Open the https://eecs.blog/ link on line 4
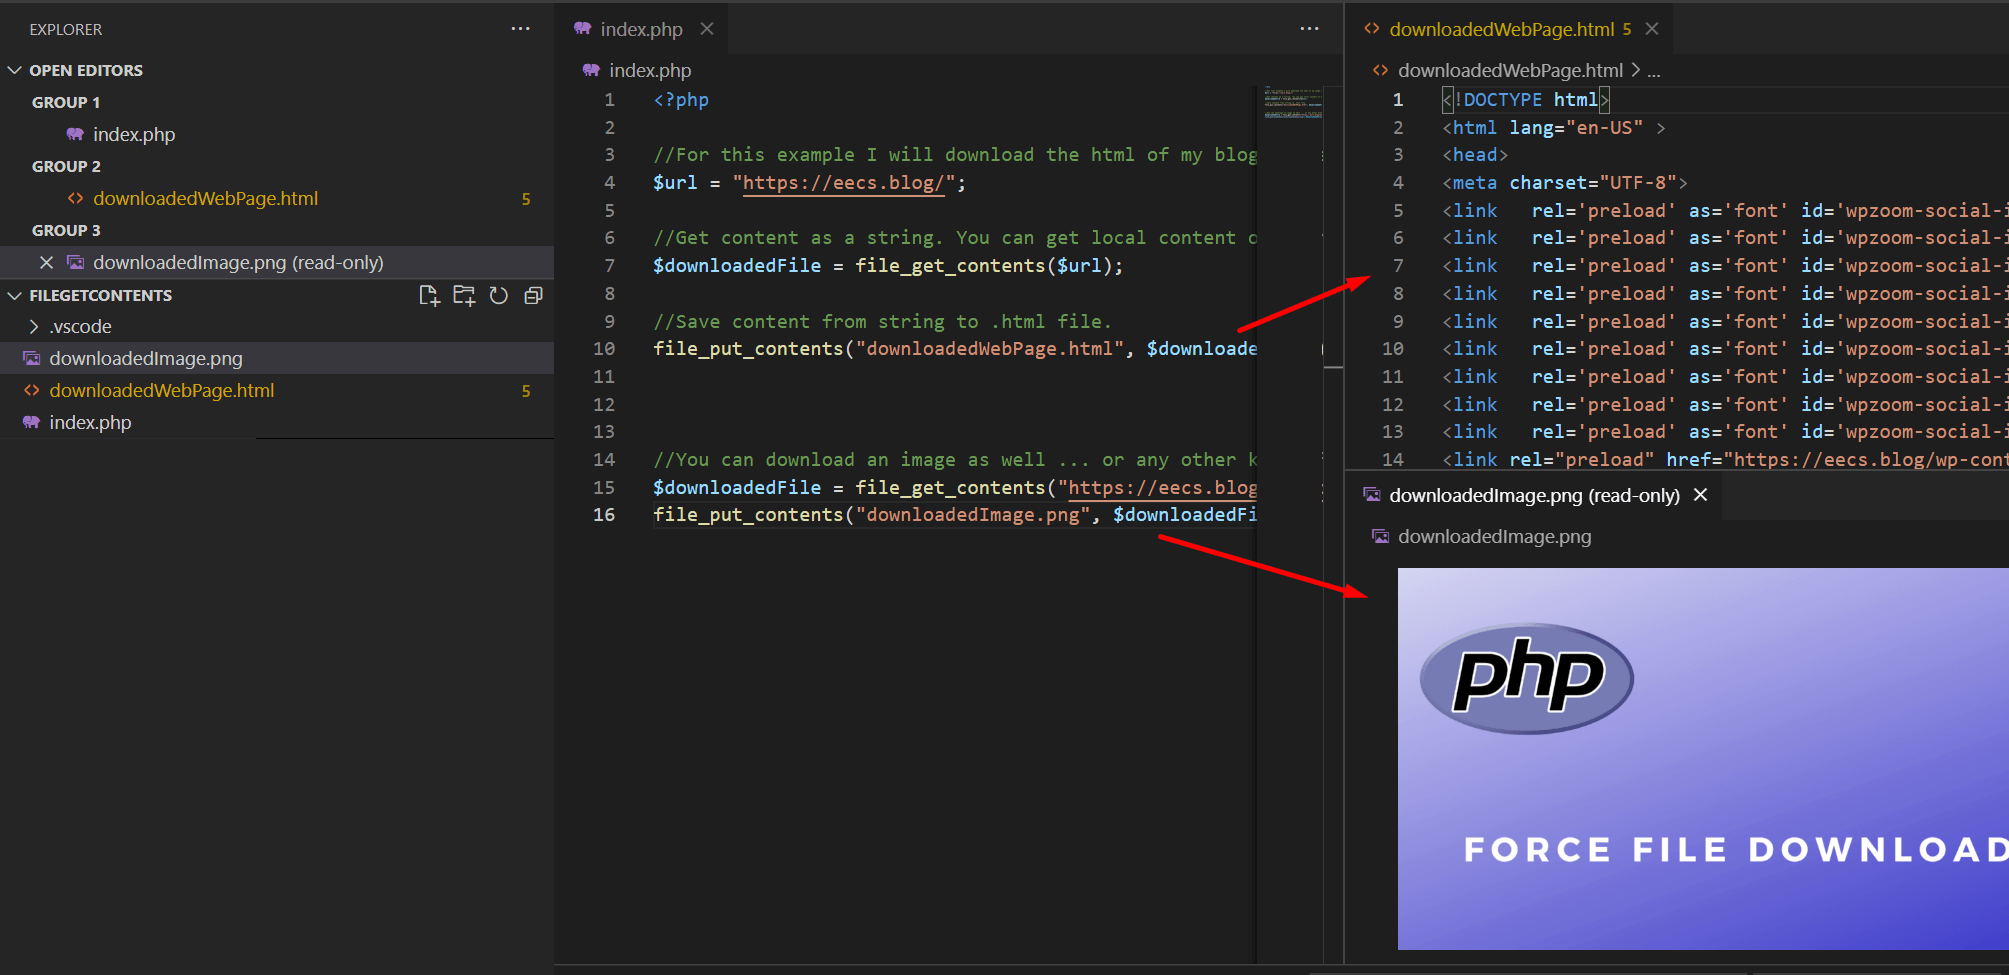Viewport: 2009px width, 975px height. [843, 183]
